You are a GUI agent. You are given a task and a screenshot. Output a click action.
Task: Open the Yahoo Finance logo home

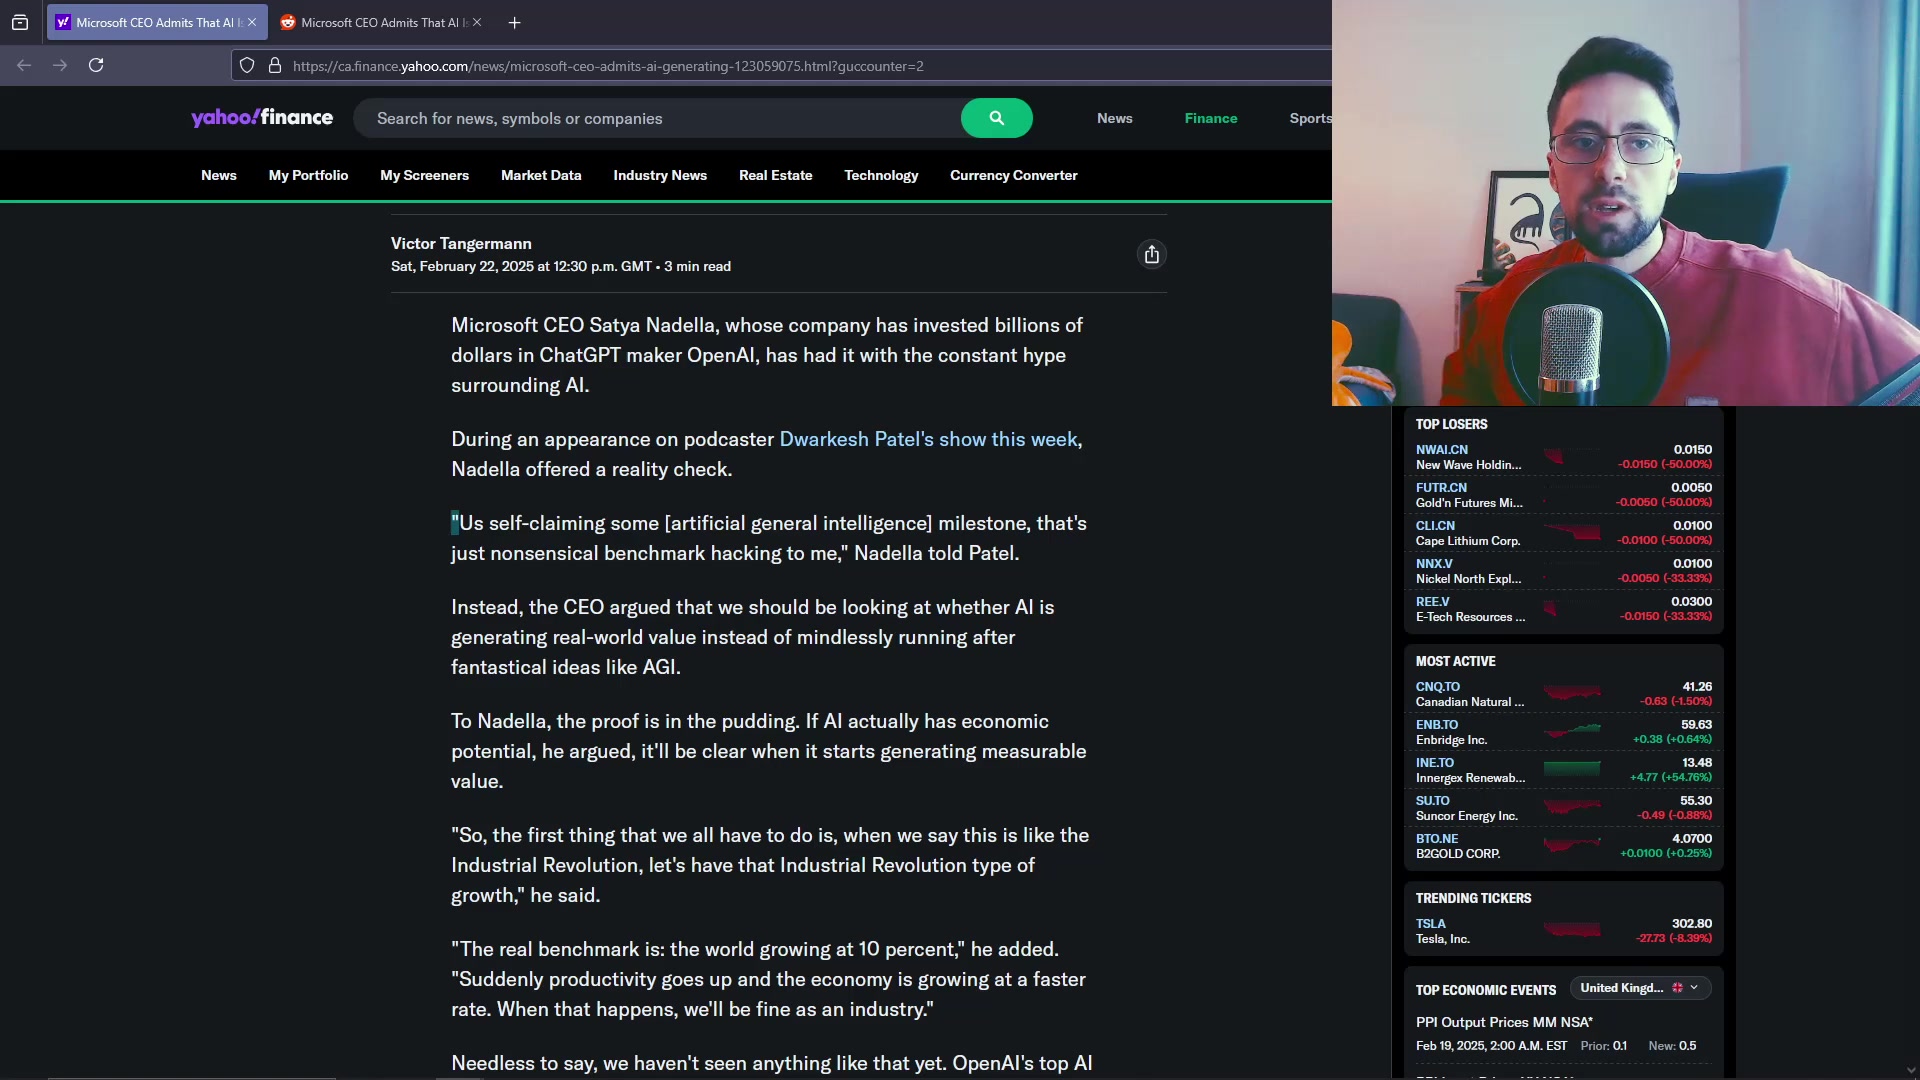pos(262,118)
